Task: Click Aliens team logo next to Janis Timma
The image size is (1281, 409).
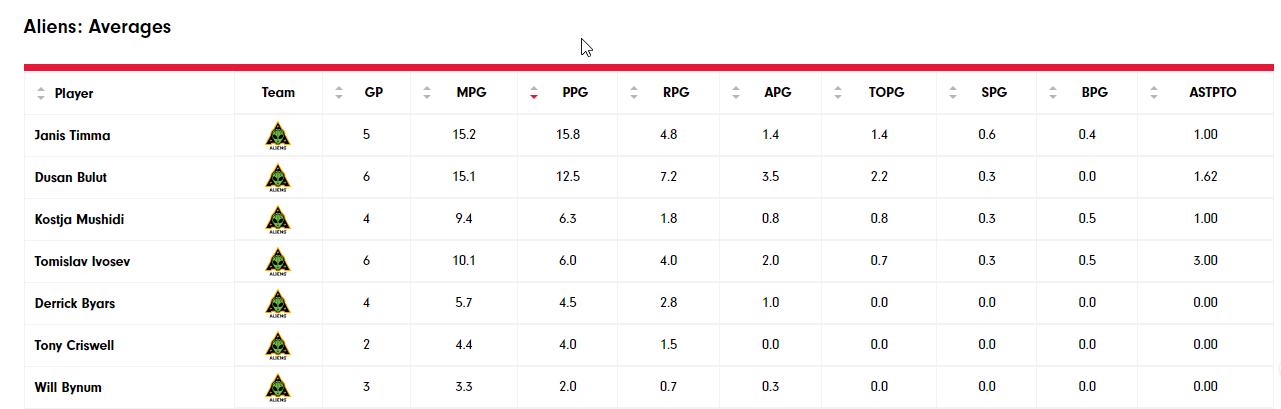Action: coord(278,135)
